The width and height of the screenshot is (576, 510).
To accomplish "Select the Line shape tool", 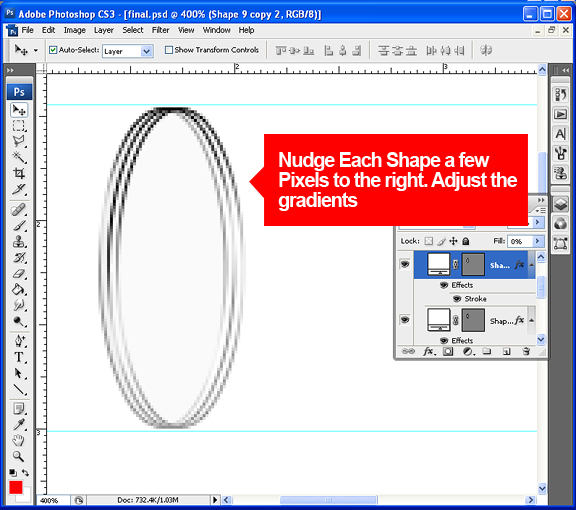I will pyautogui.click(x=19, y=389).
